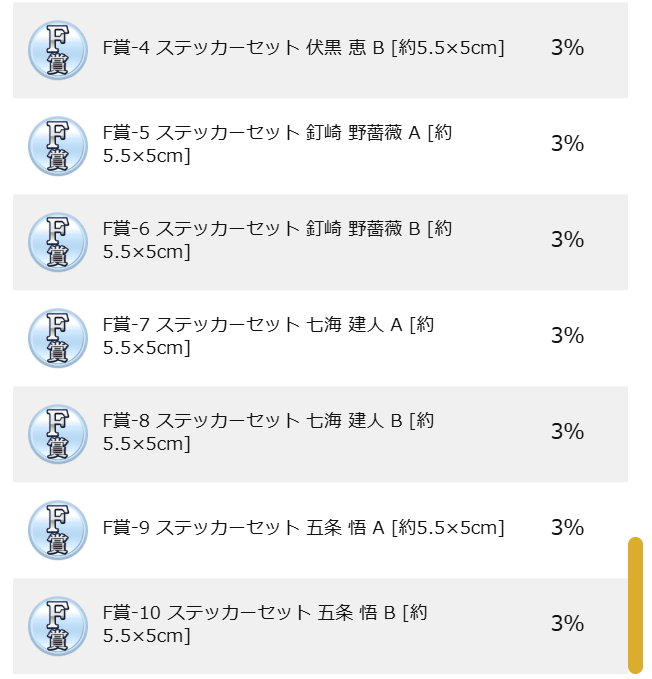Screen dimensions: 652x679
Task: Select F賞-5 釘崎 野薔薇 A sticker set text
Action: [278, 144]
